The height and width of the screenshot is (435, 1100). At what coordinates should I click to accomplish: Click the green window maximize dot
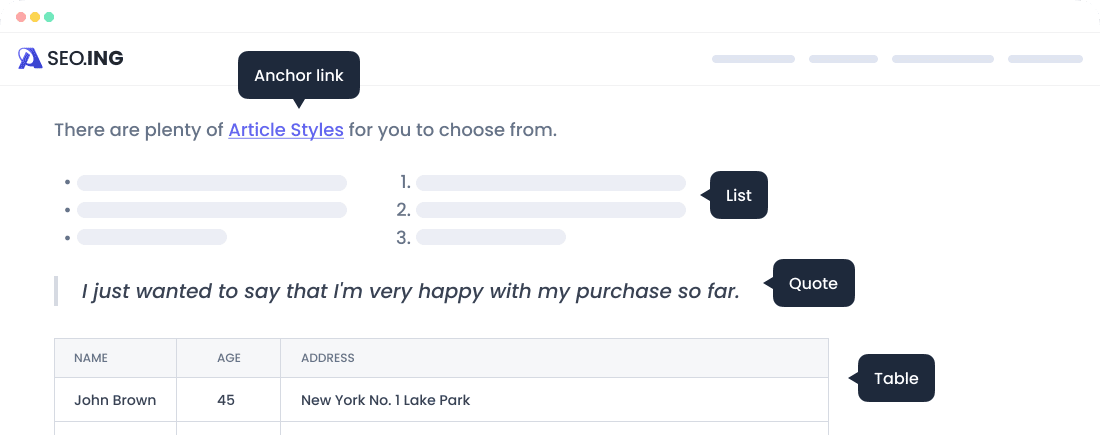point(49,18)
